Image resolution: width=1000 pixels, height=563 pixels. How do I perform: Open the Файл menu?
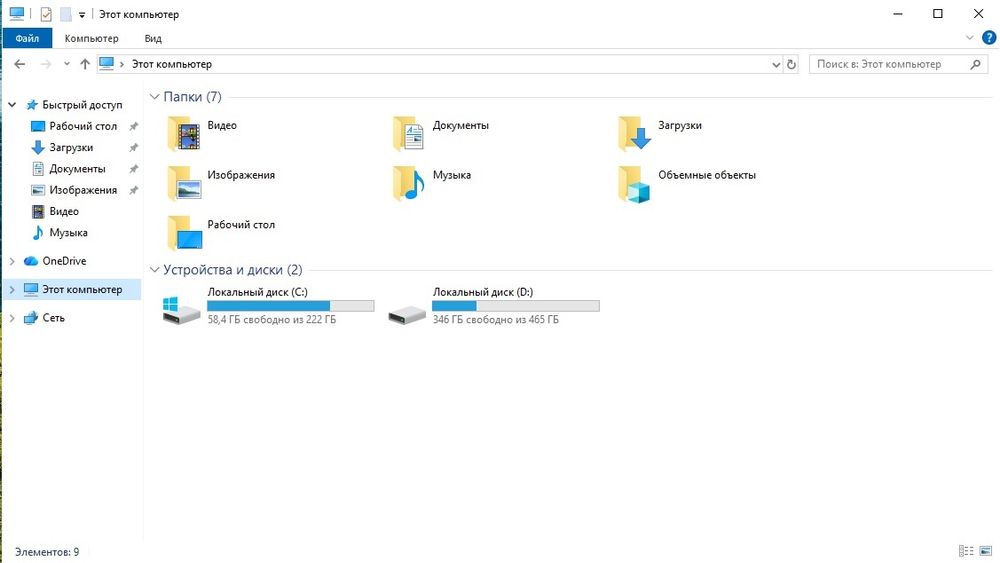coord(27,38)
